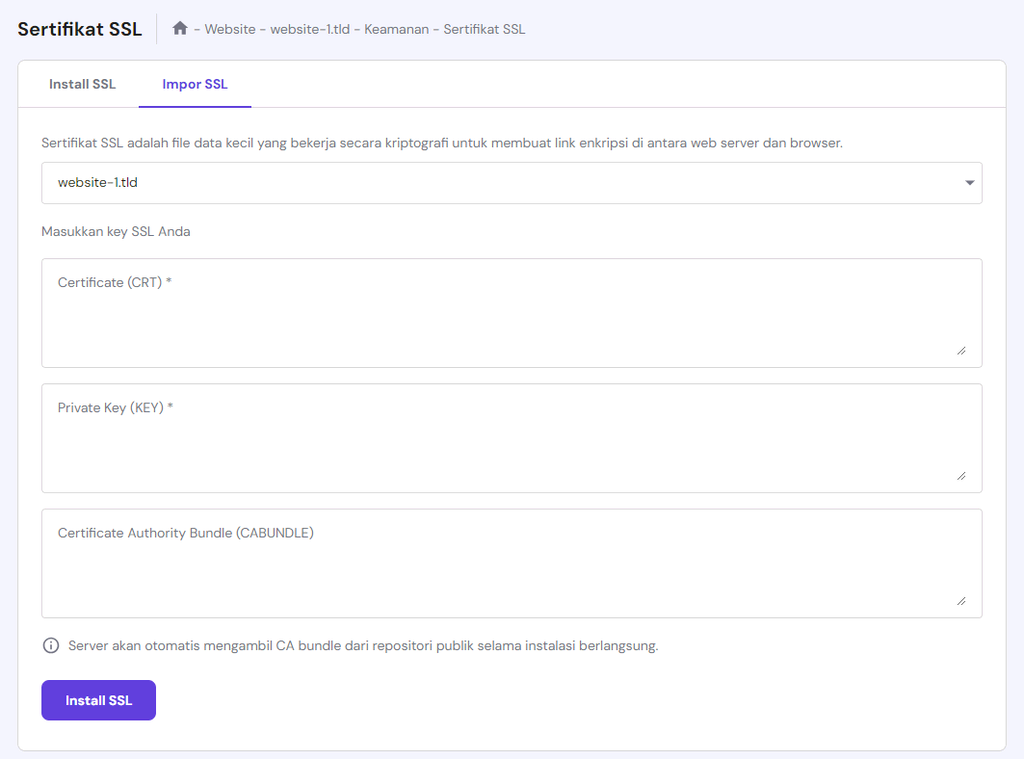Click the Sertifikat SSL breadcrumb entry
This screenshot has width=1024, height=759.
[x=484, y=29]
